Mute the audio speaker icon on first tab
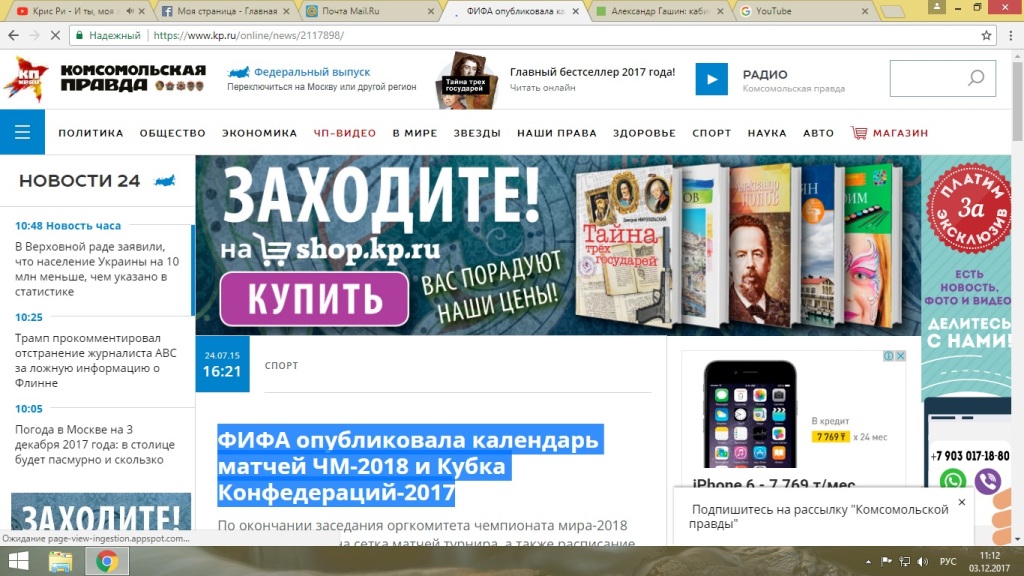1024x576 pixels. point(129,11)
